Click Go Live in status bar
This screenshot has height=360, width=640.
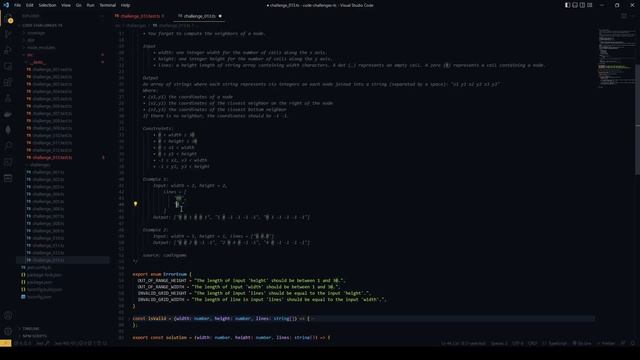[582, 343]
